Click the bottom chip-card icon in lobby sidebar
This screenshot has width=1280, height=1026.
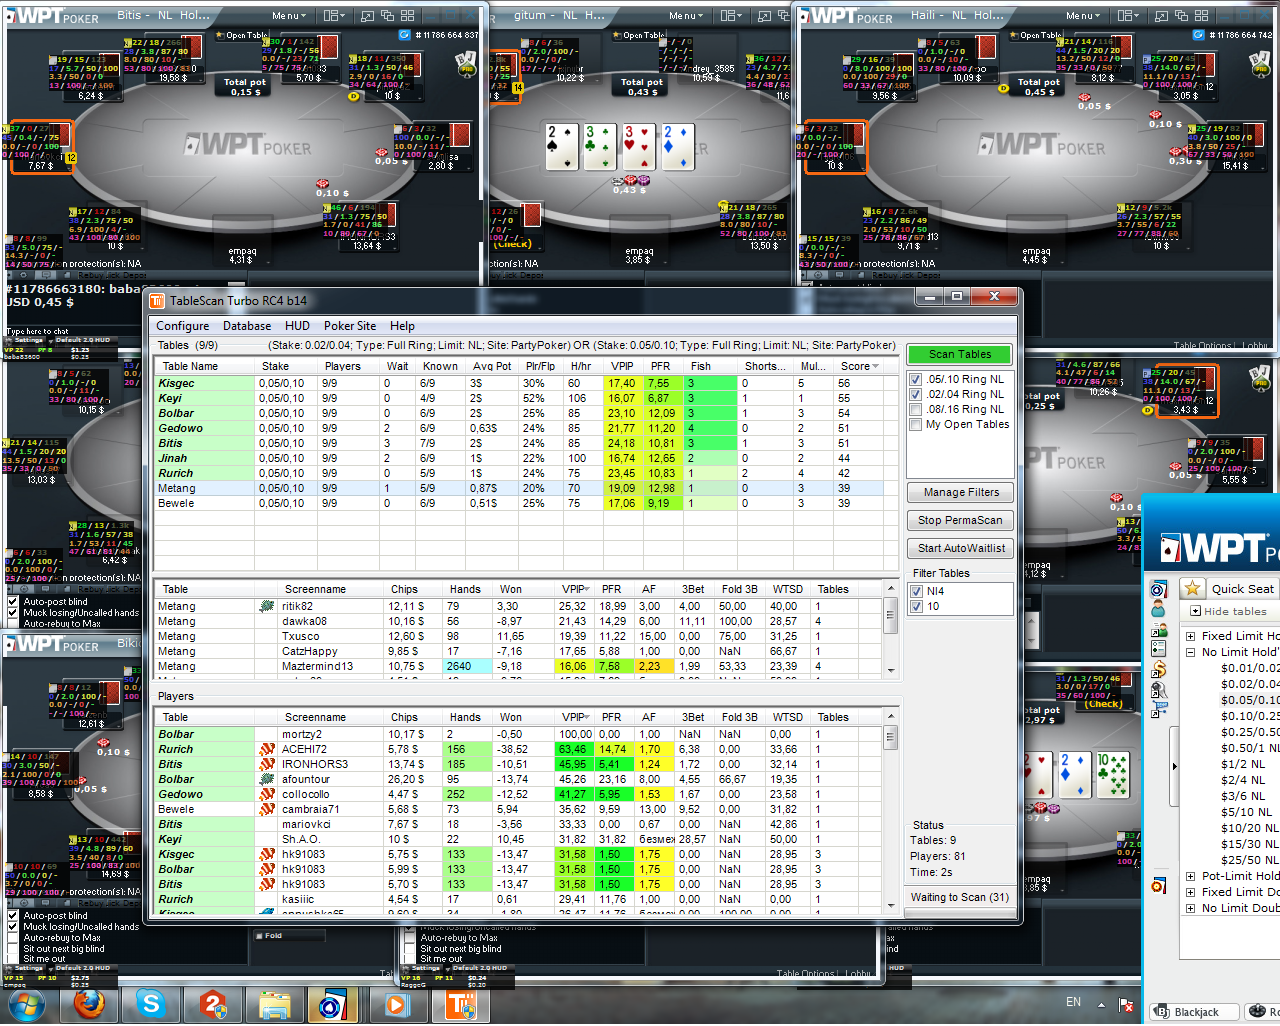pyautogui.click(x=1159, y=885)
